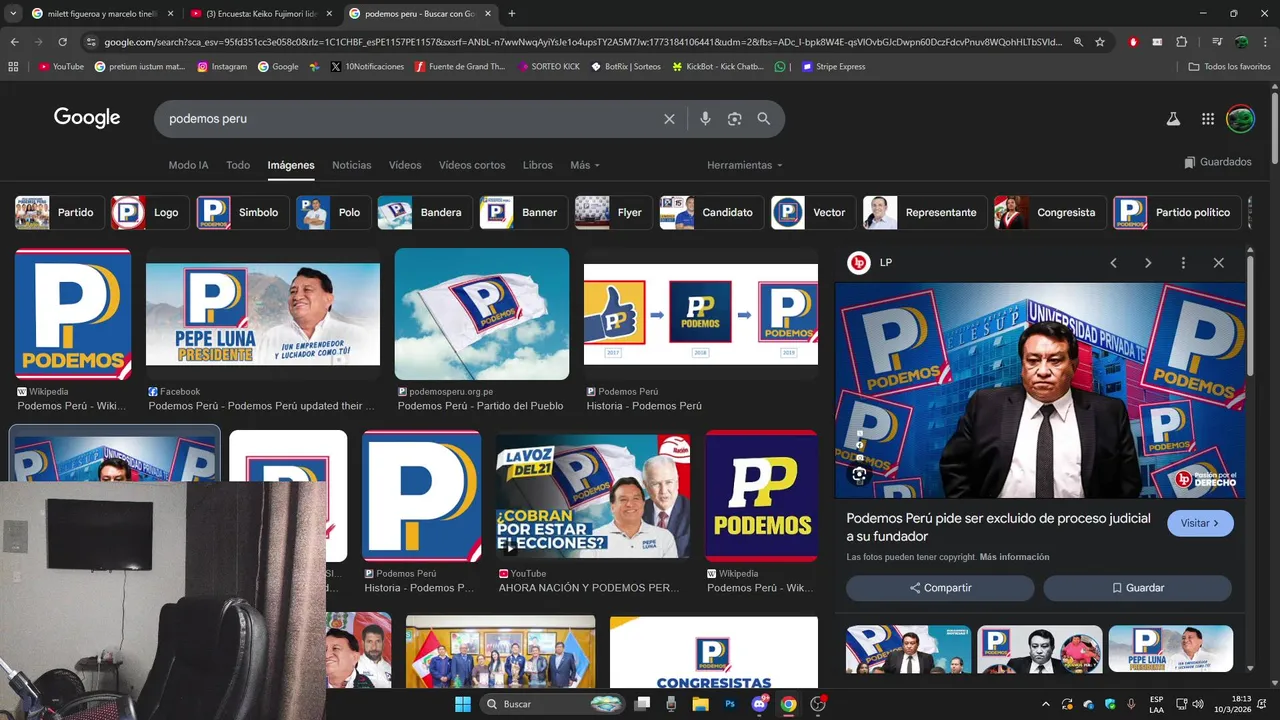
Task: Reload the page
Action: point(62,42)
